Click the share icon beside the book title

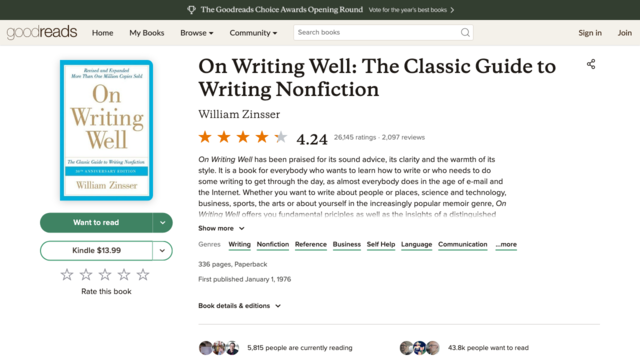[591, 64]
